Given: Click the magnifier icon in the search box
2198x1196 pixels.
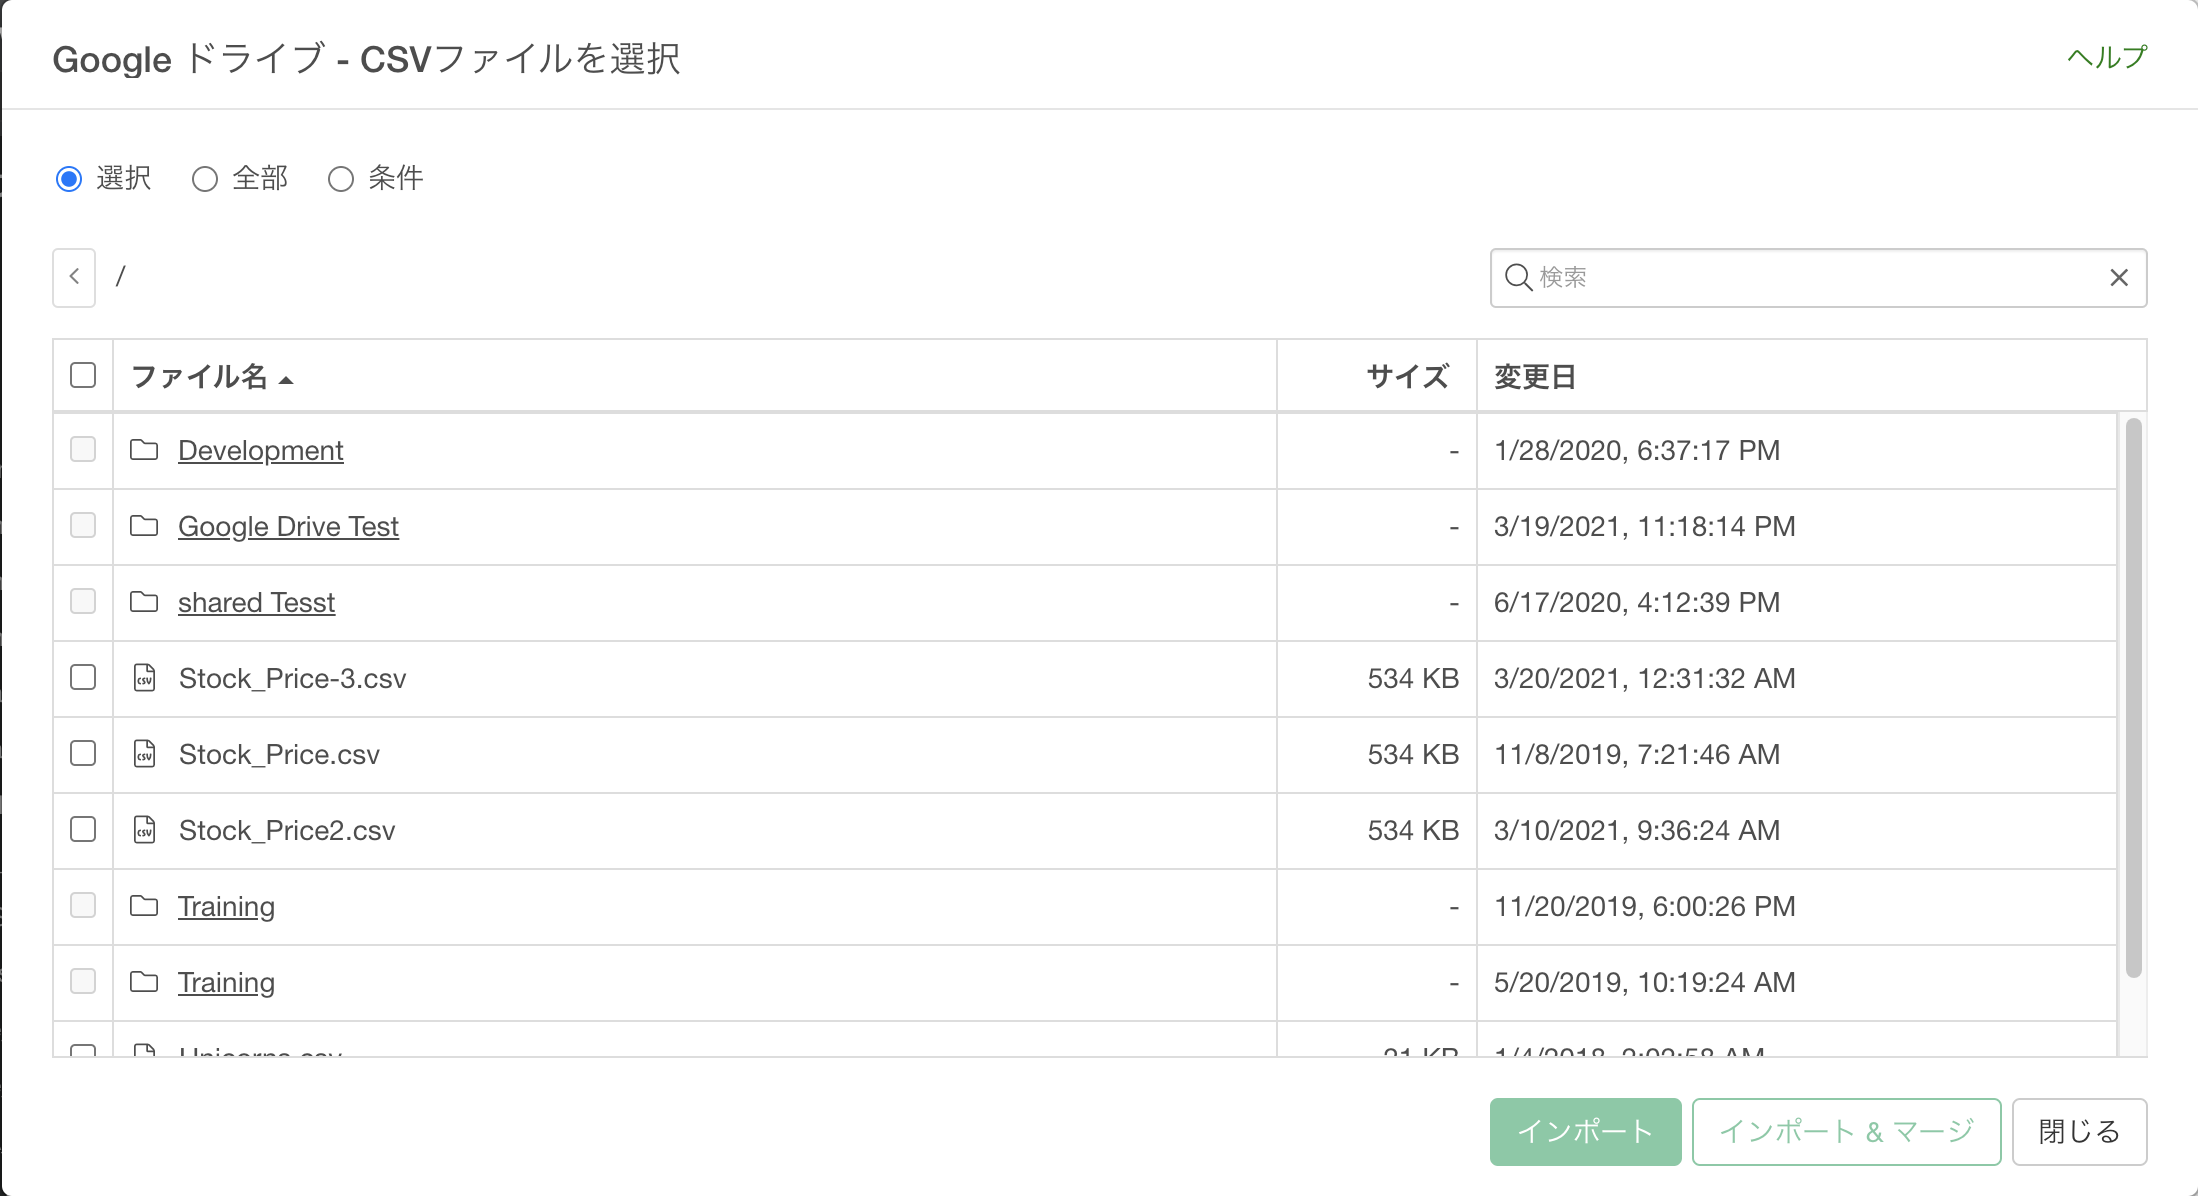Looking at the screenshot, I should [1518, 277].
